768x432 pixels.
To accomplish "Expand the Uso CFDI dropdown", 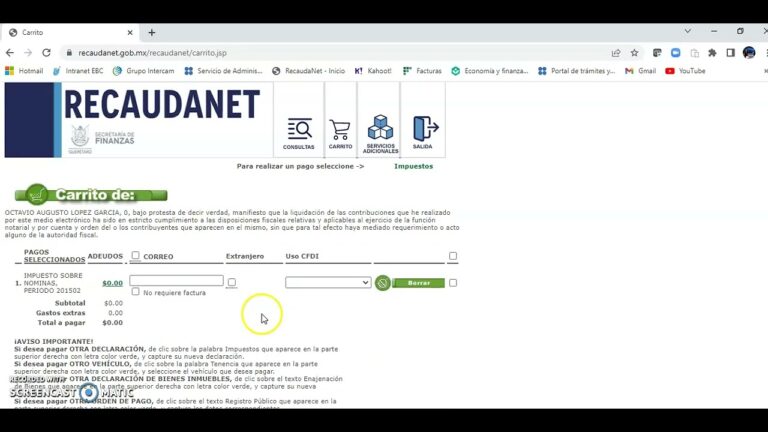I will tap(328, 282).
